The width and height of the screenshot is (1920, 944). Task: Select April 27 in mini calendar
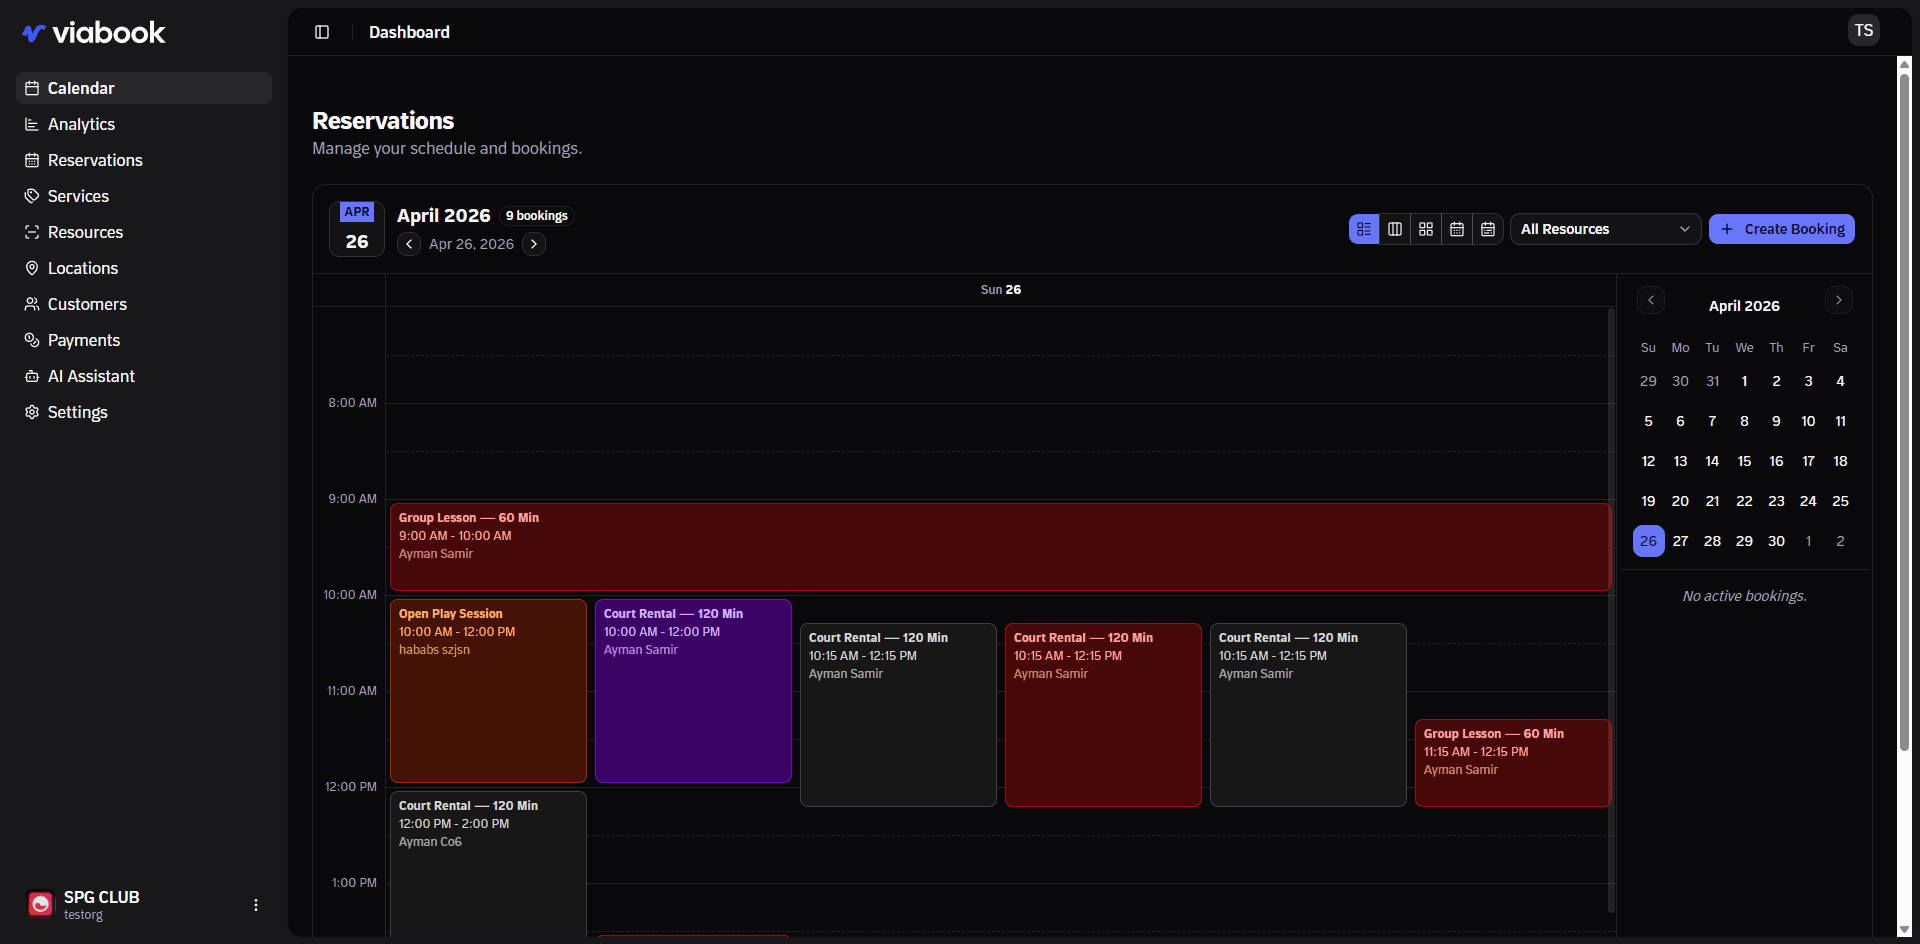(x=1680, y=541)
